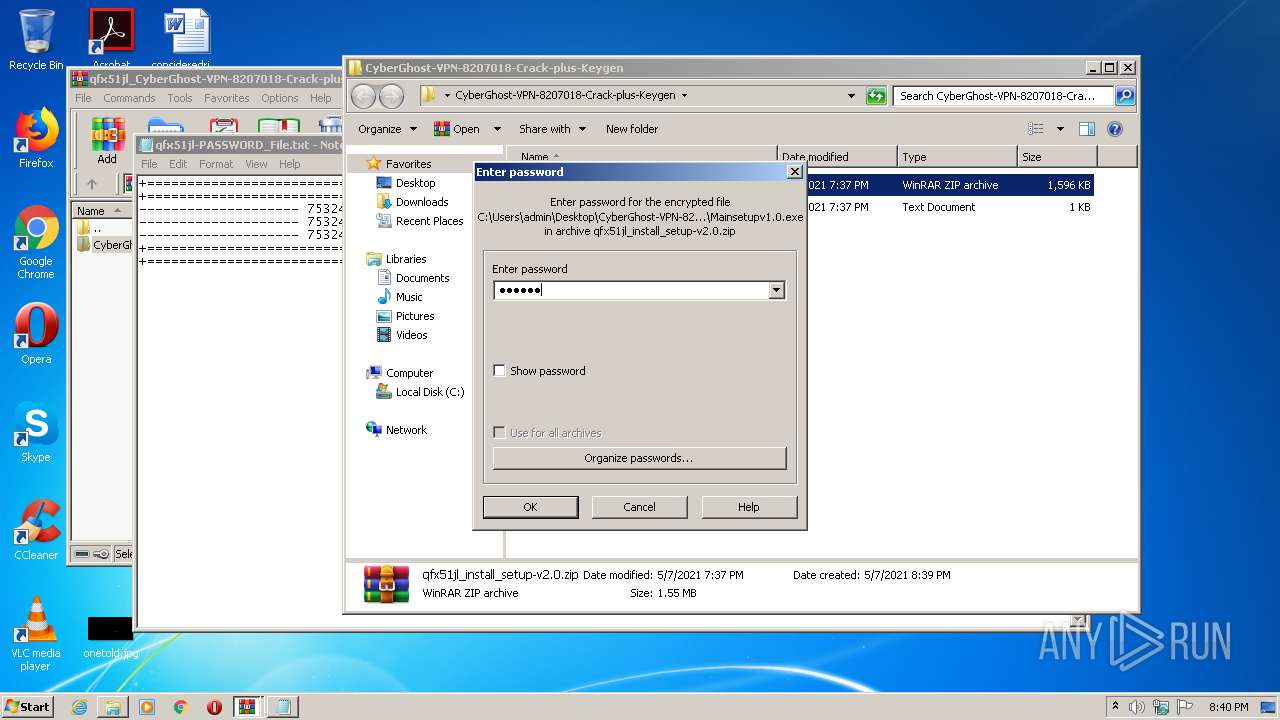1280x720 pixels.
Task: Open the Recycle Bin desktop icon
Action: point(36,38)
